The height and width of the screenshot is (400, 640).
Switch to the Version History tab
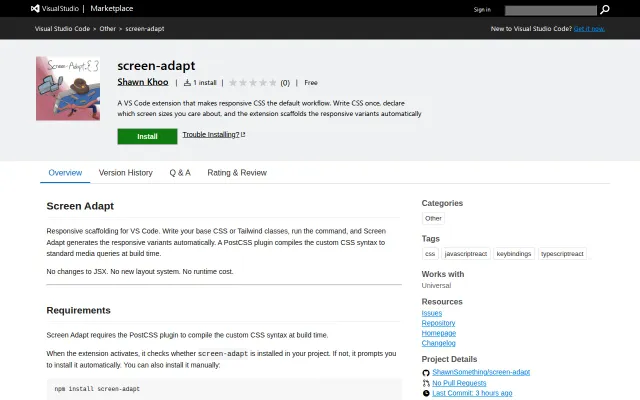click(125, 173)
